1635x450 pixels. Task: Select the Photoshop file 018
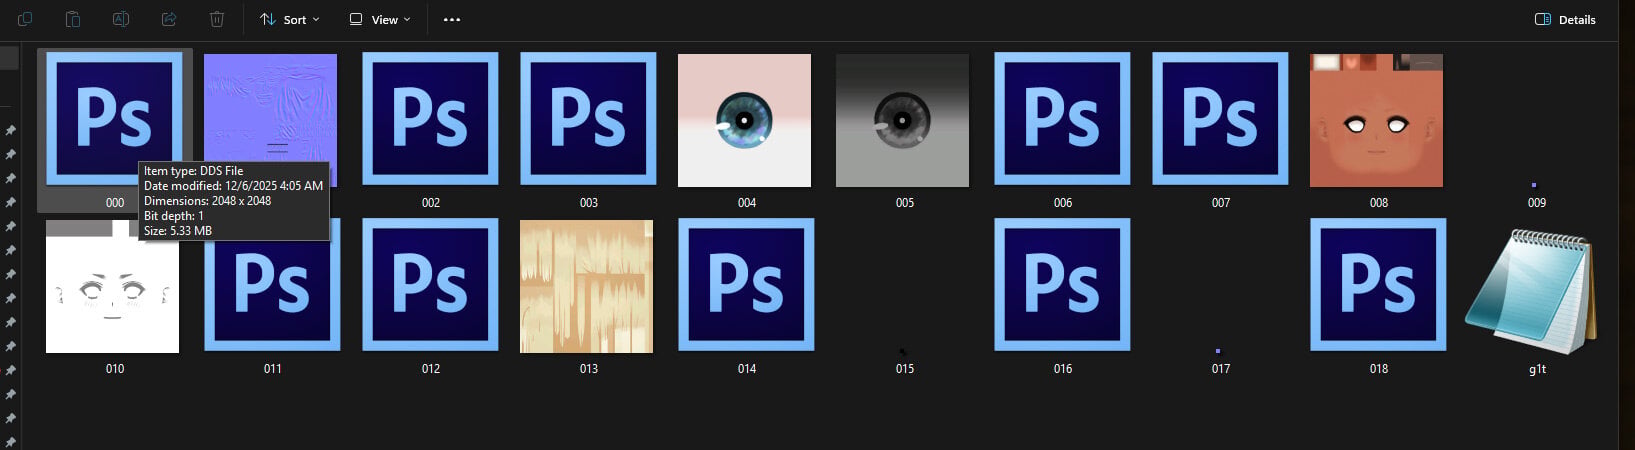pyautogui.click(x=1378, y=286)
